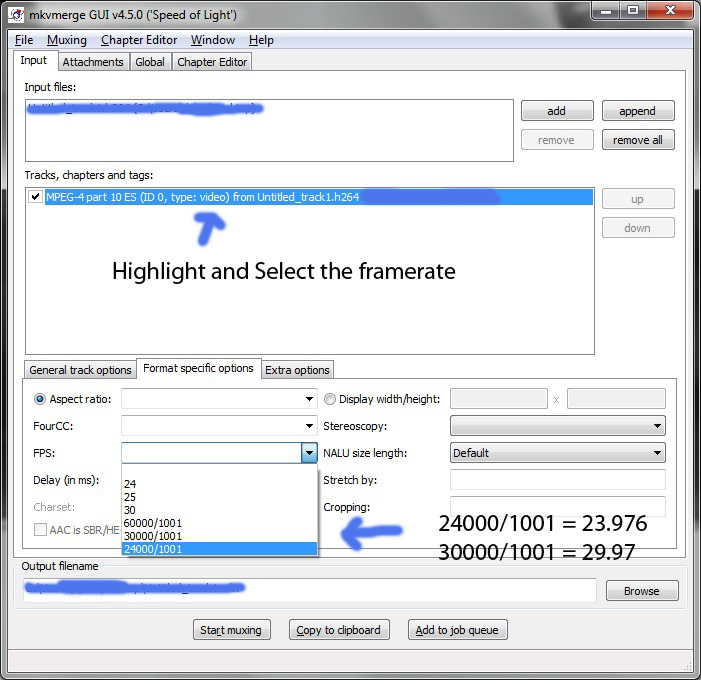701x688 pixels.
Task: Switch to the Attachments tab
Action: [x=93, y=62]
